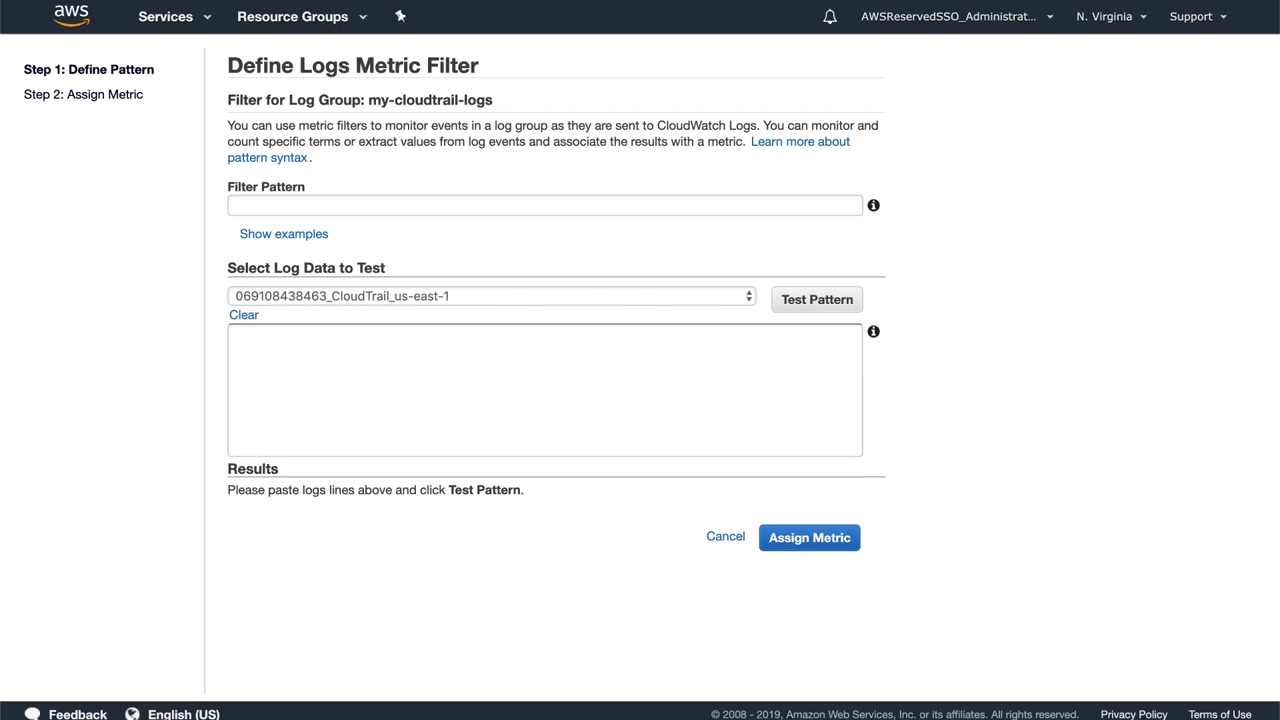Click the Show examples link

(x=284, y=234)
